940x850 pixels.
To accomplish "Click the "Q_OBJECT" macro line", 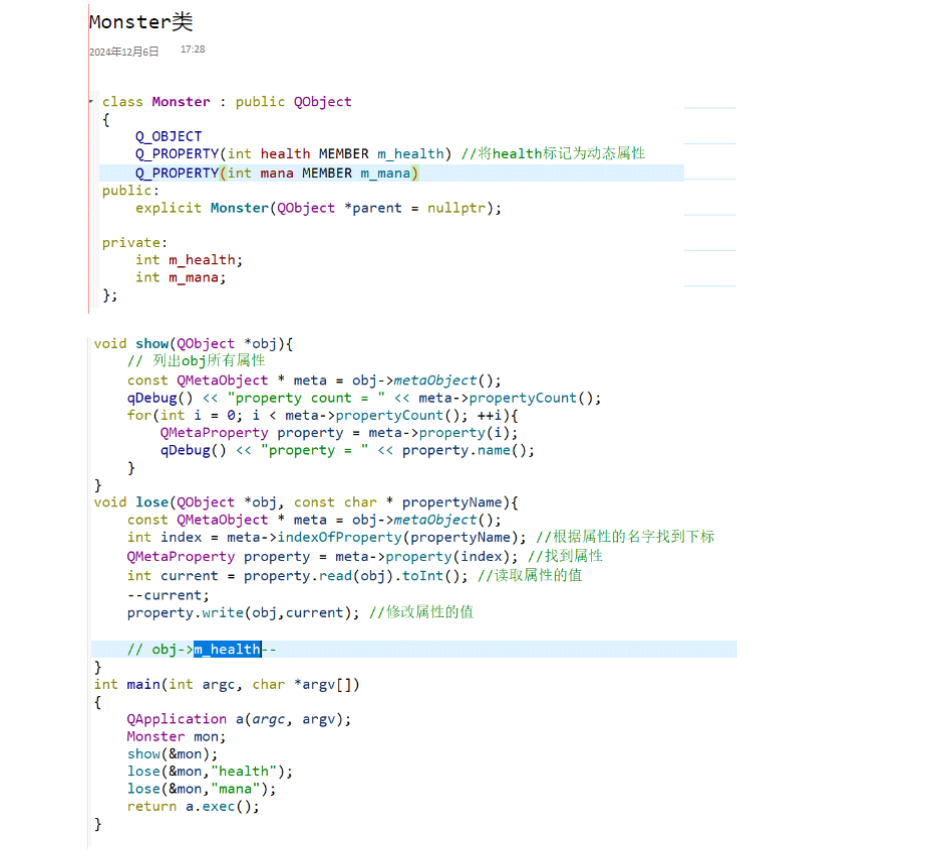I will click(x=168, y=136).
